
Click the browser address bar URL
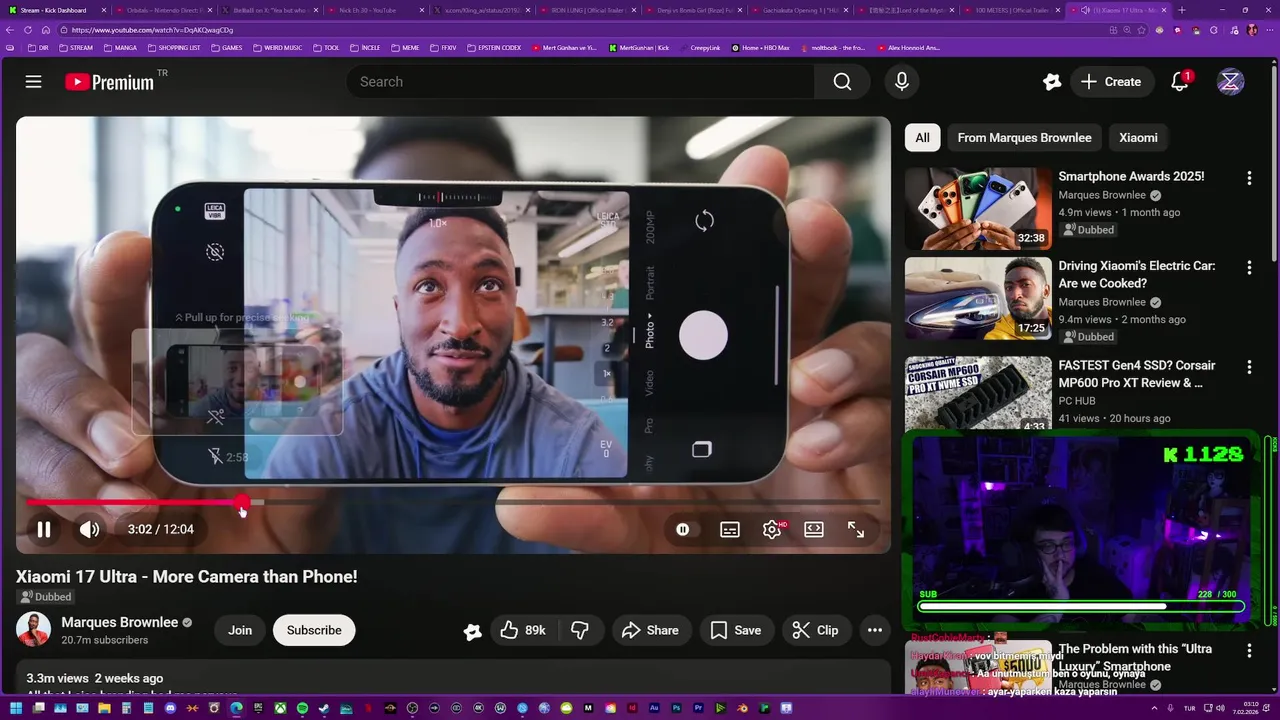152,30
